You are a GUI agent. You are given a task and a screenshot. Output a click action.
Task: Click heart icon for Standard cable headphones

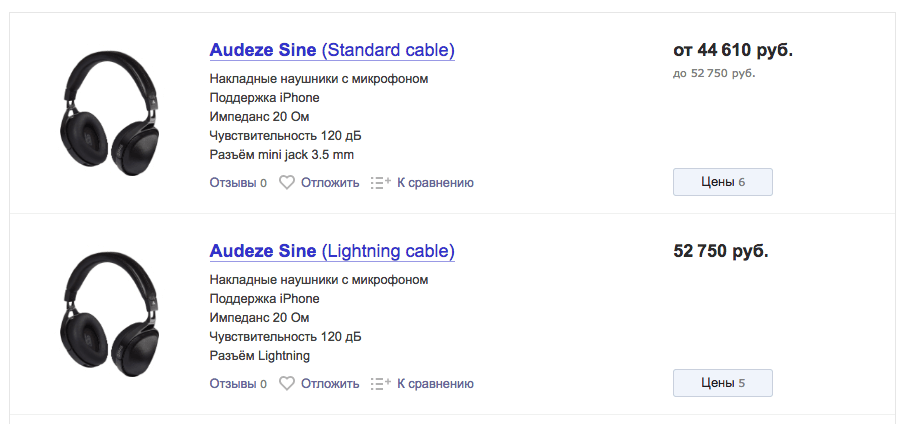point(287,183)
